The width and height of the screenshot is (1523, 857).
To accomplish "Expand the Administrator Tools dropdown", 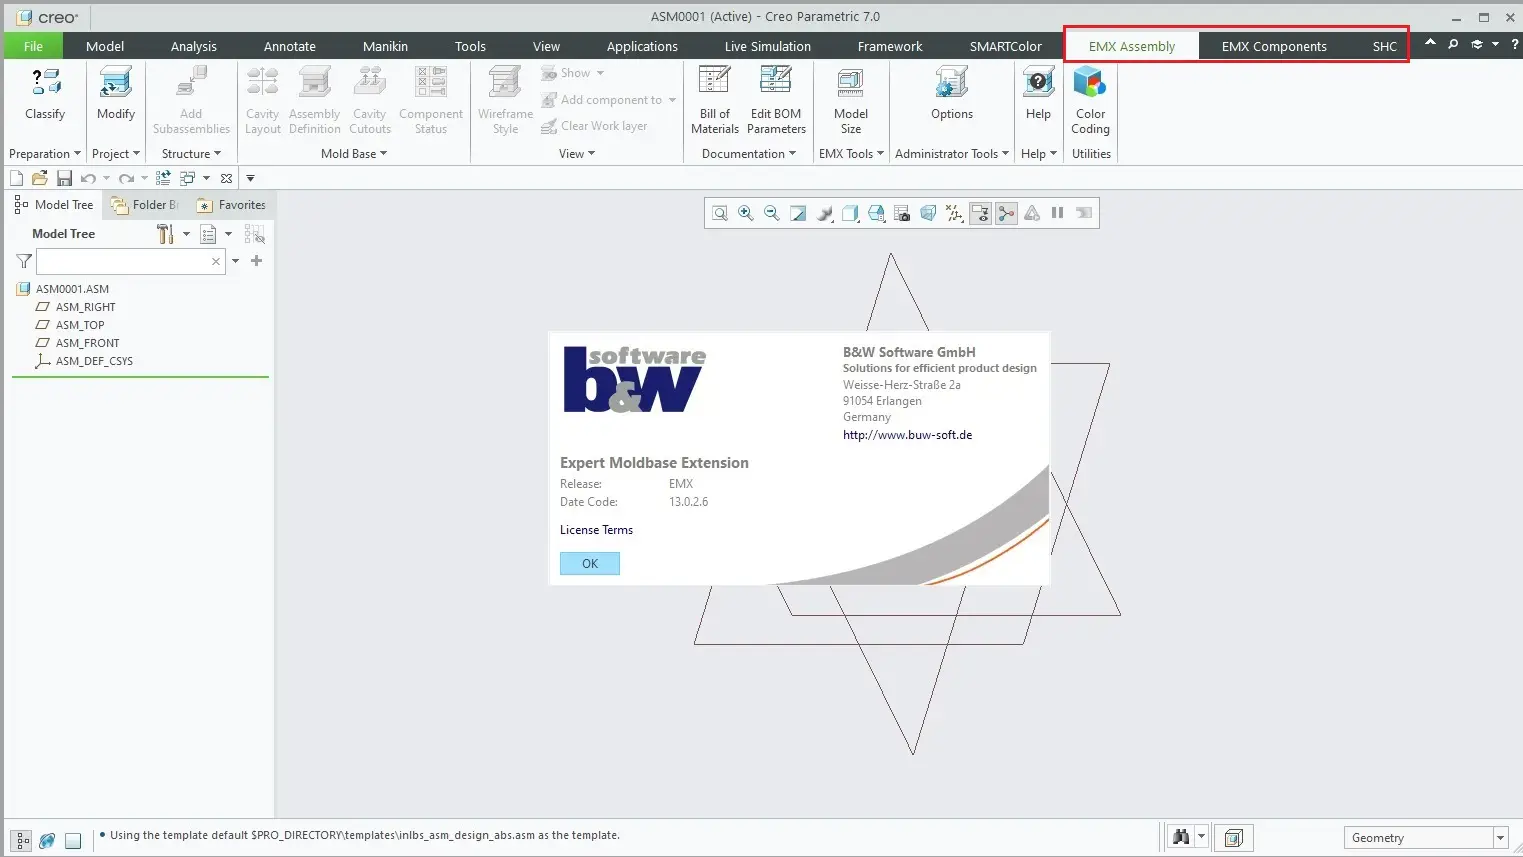I will (952, 154).
